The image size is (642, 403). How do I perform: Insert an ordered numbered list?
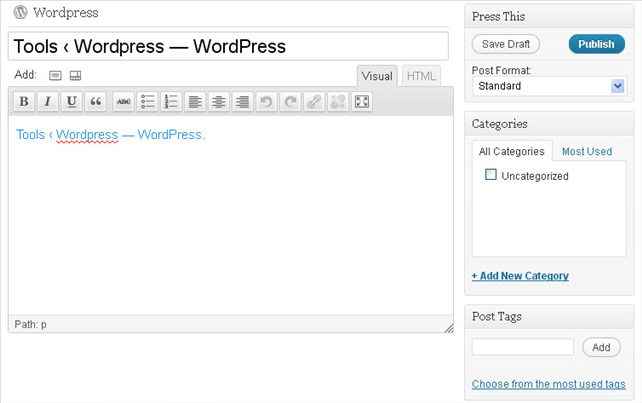(x=171, y=101)
